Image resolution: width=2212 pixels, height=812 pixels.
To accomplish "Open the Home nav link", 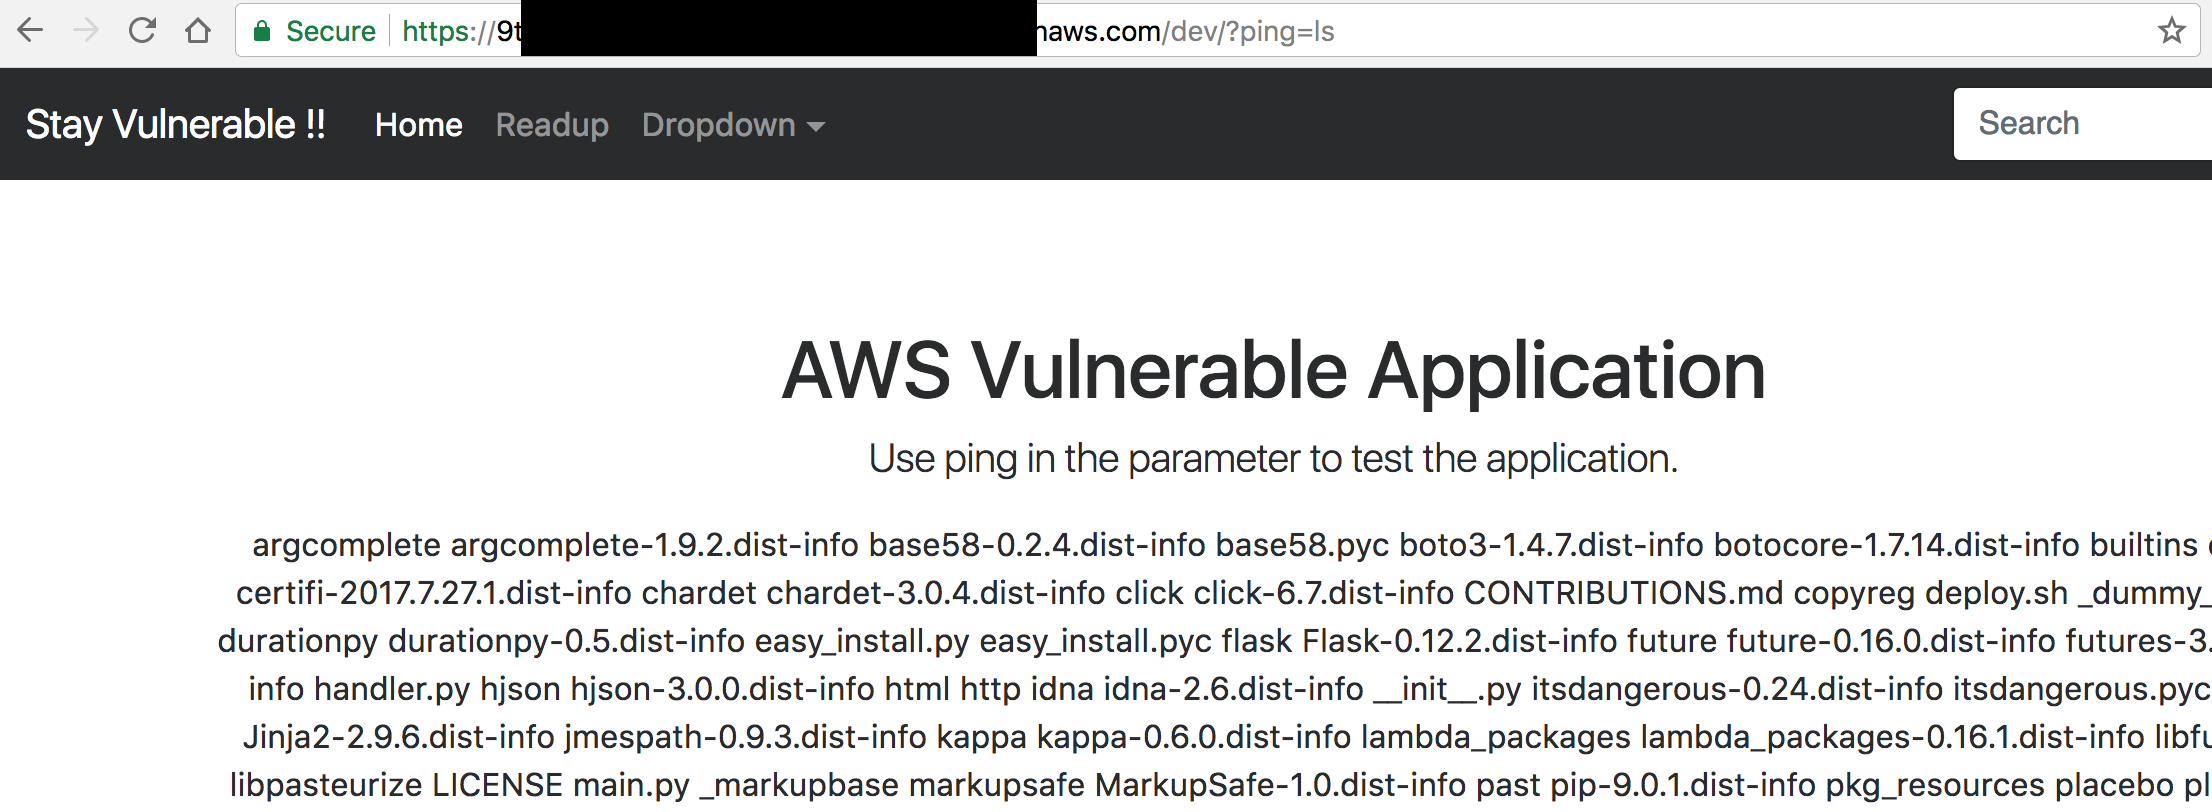I will [x=418, y=125].
